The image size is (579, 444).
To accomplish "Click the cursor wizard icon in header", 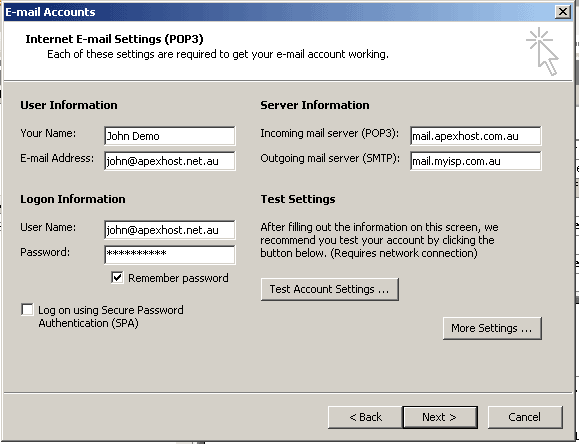I will [x=542, y=51].
